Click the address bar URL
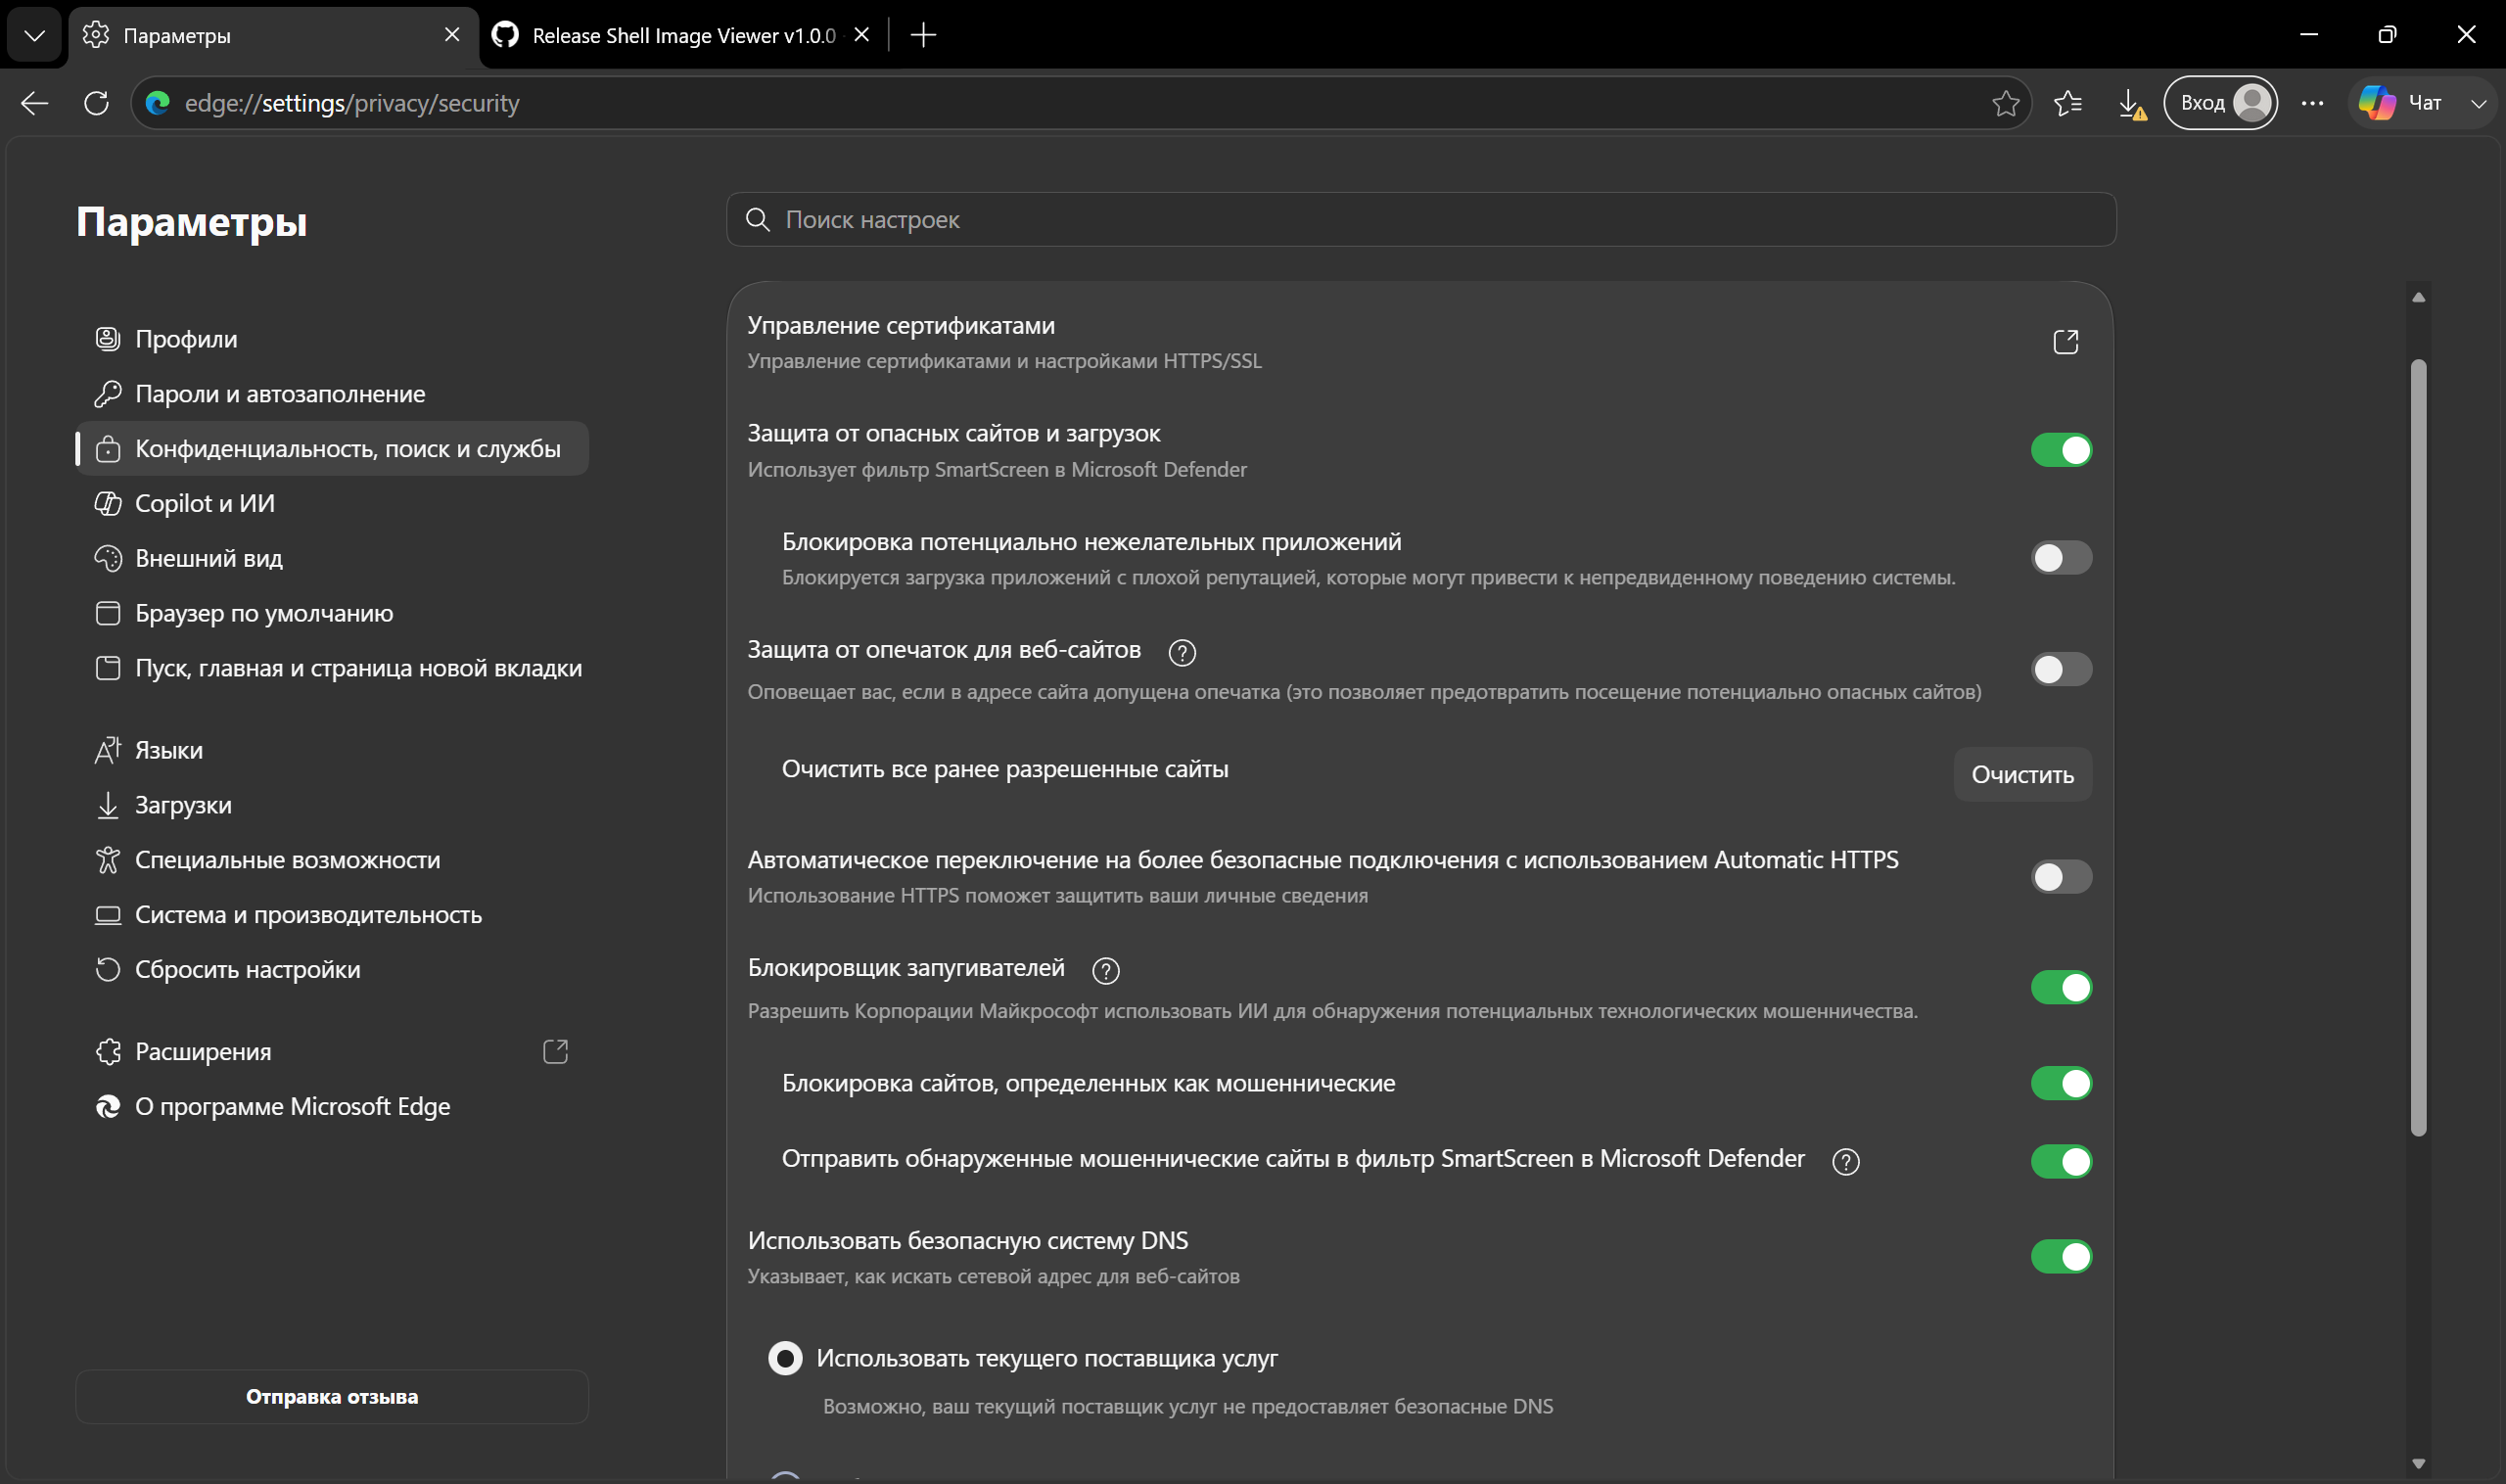 point(352,103)
